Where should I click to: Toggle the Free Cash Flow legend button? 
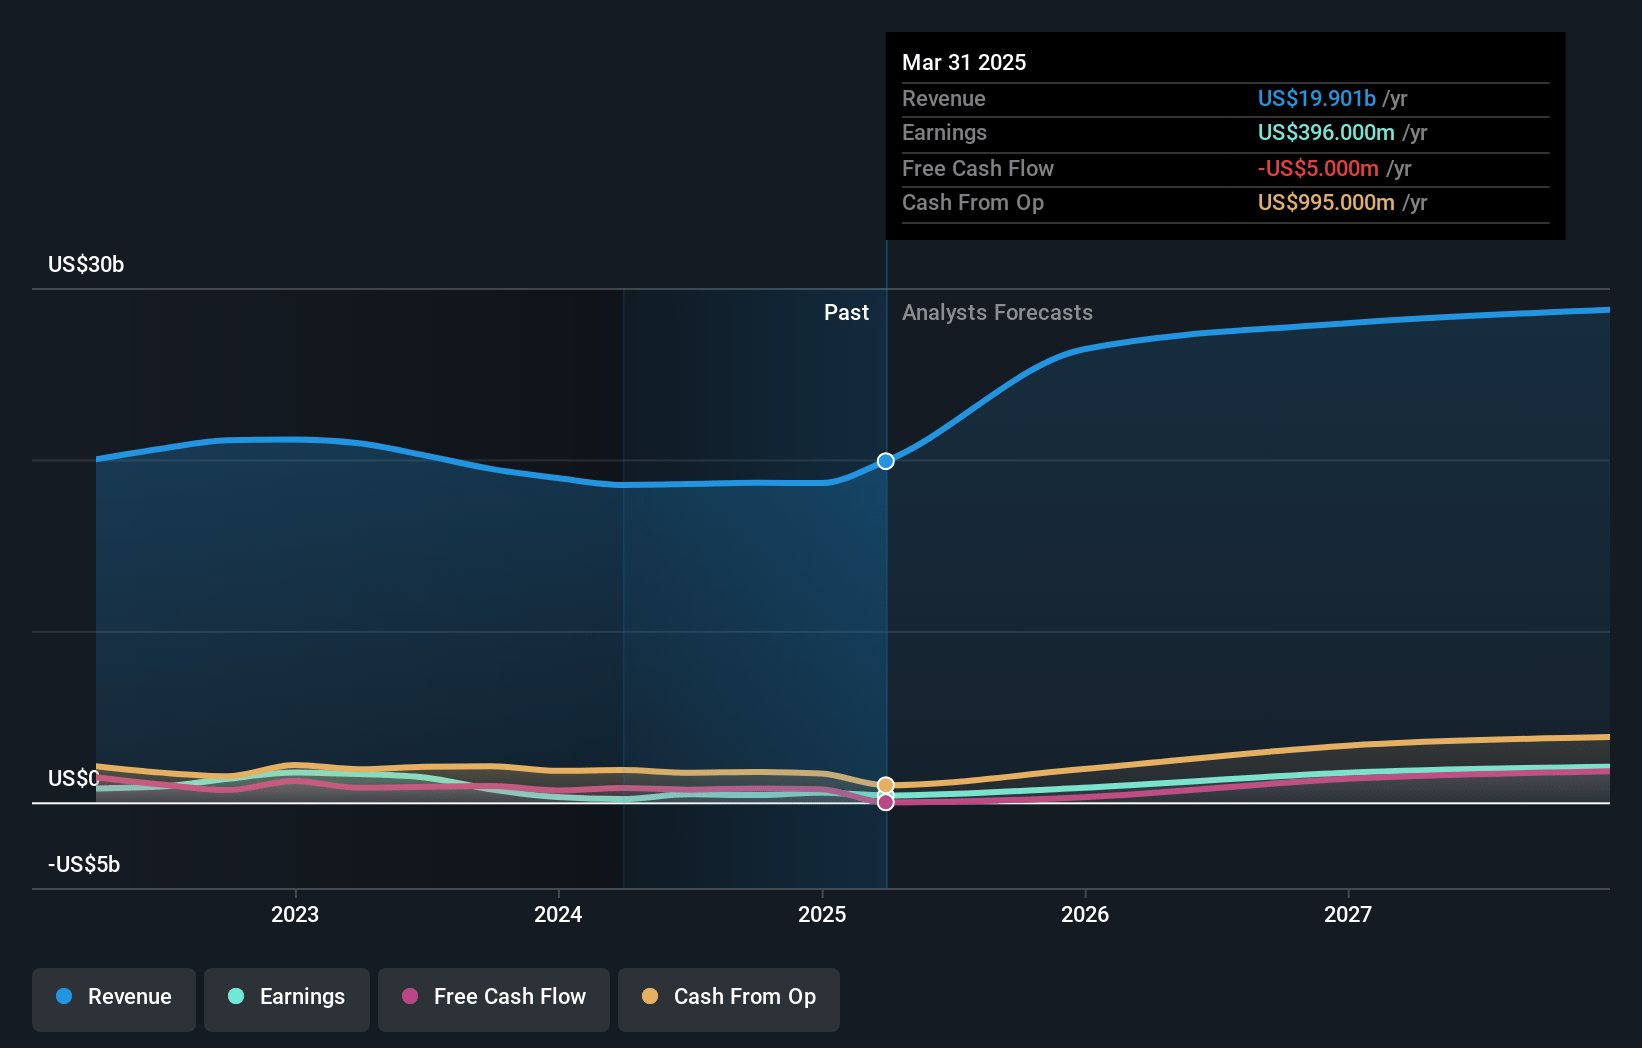pyautogui.click(x=494, y=998)
